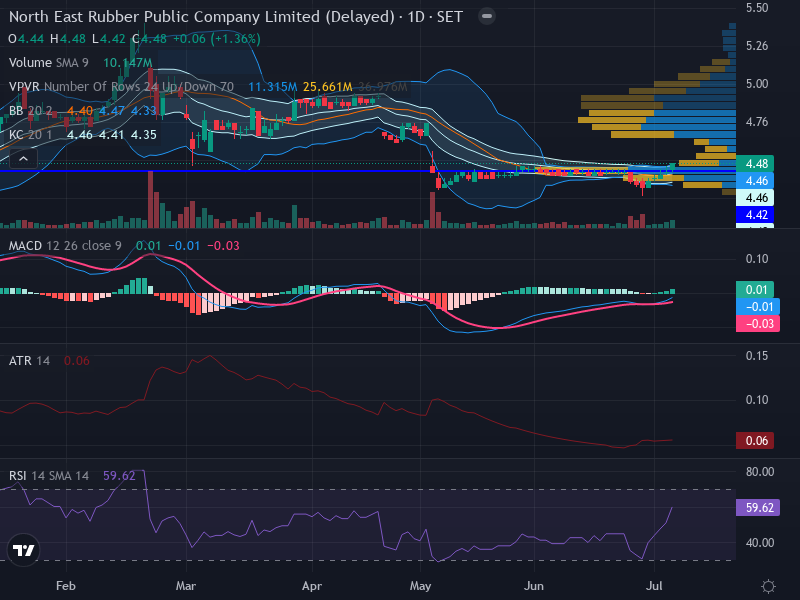
Task: Click MACD signal -0.03 value label
Action: [758, 323]
